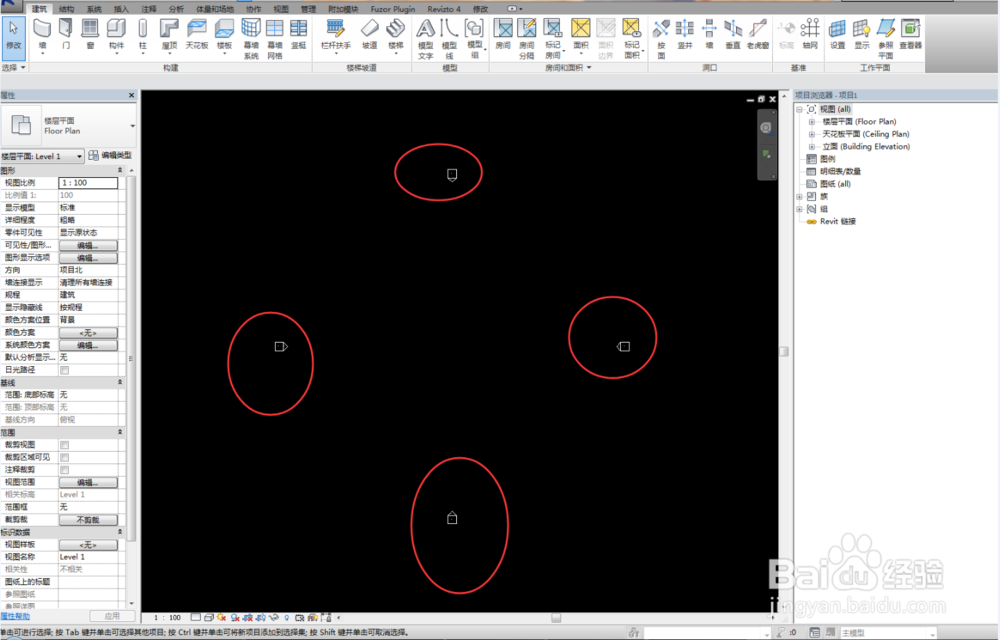Select the 坡道 (Ramp) tool
This screenshot has width=1000, height=640.
tap(369, 34)
